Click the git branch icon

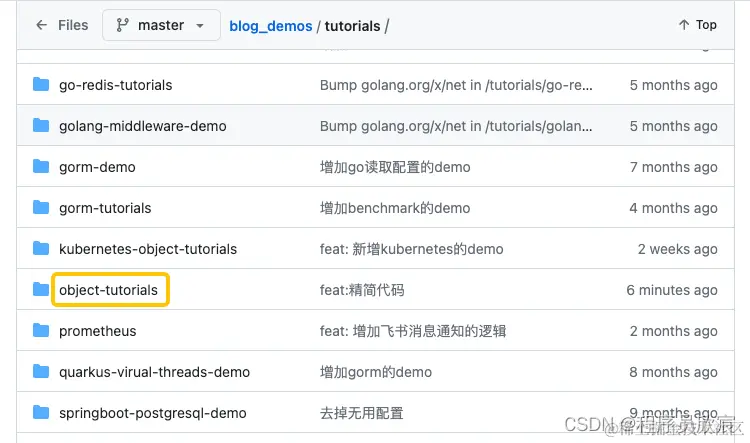122,25
